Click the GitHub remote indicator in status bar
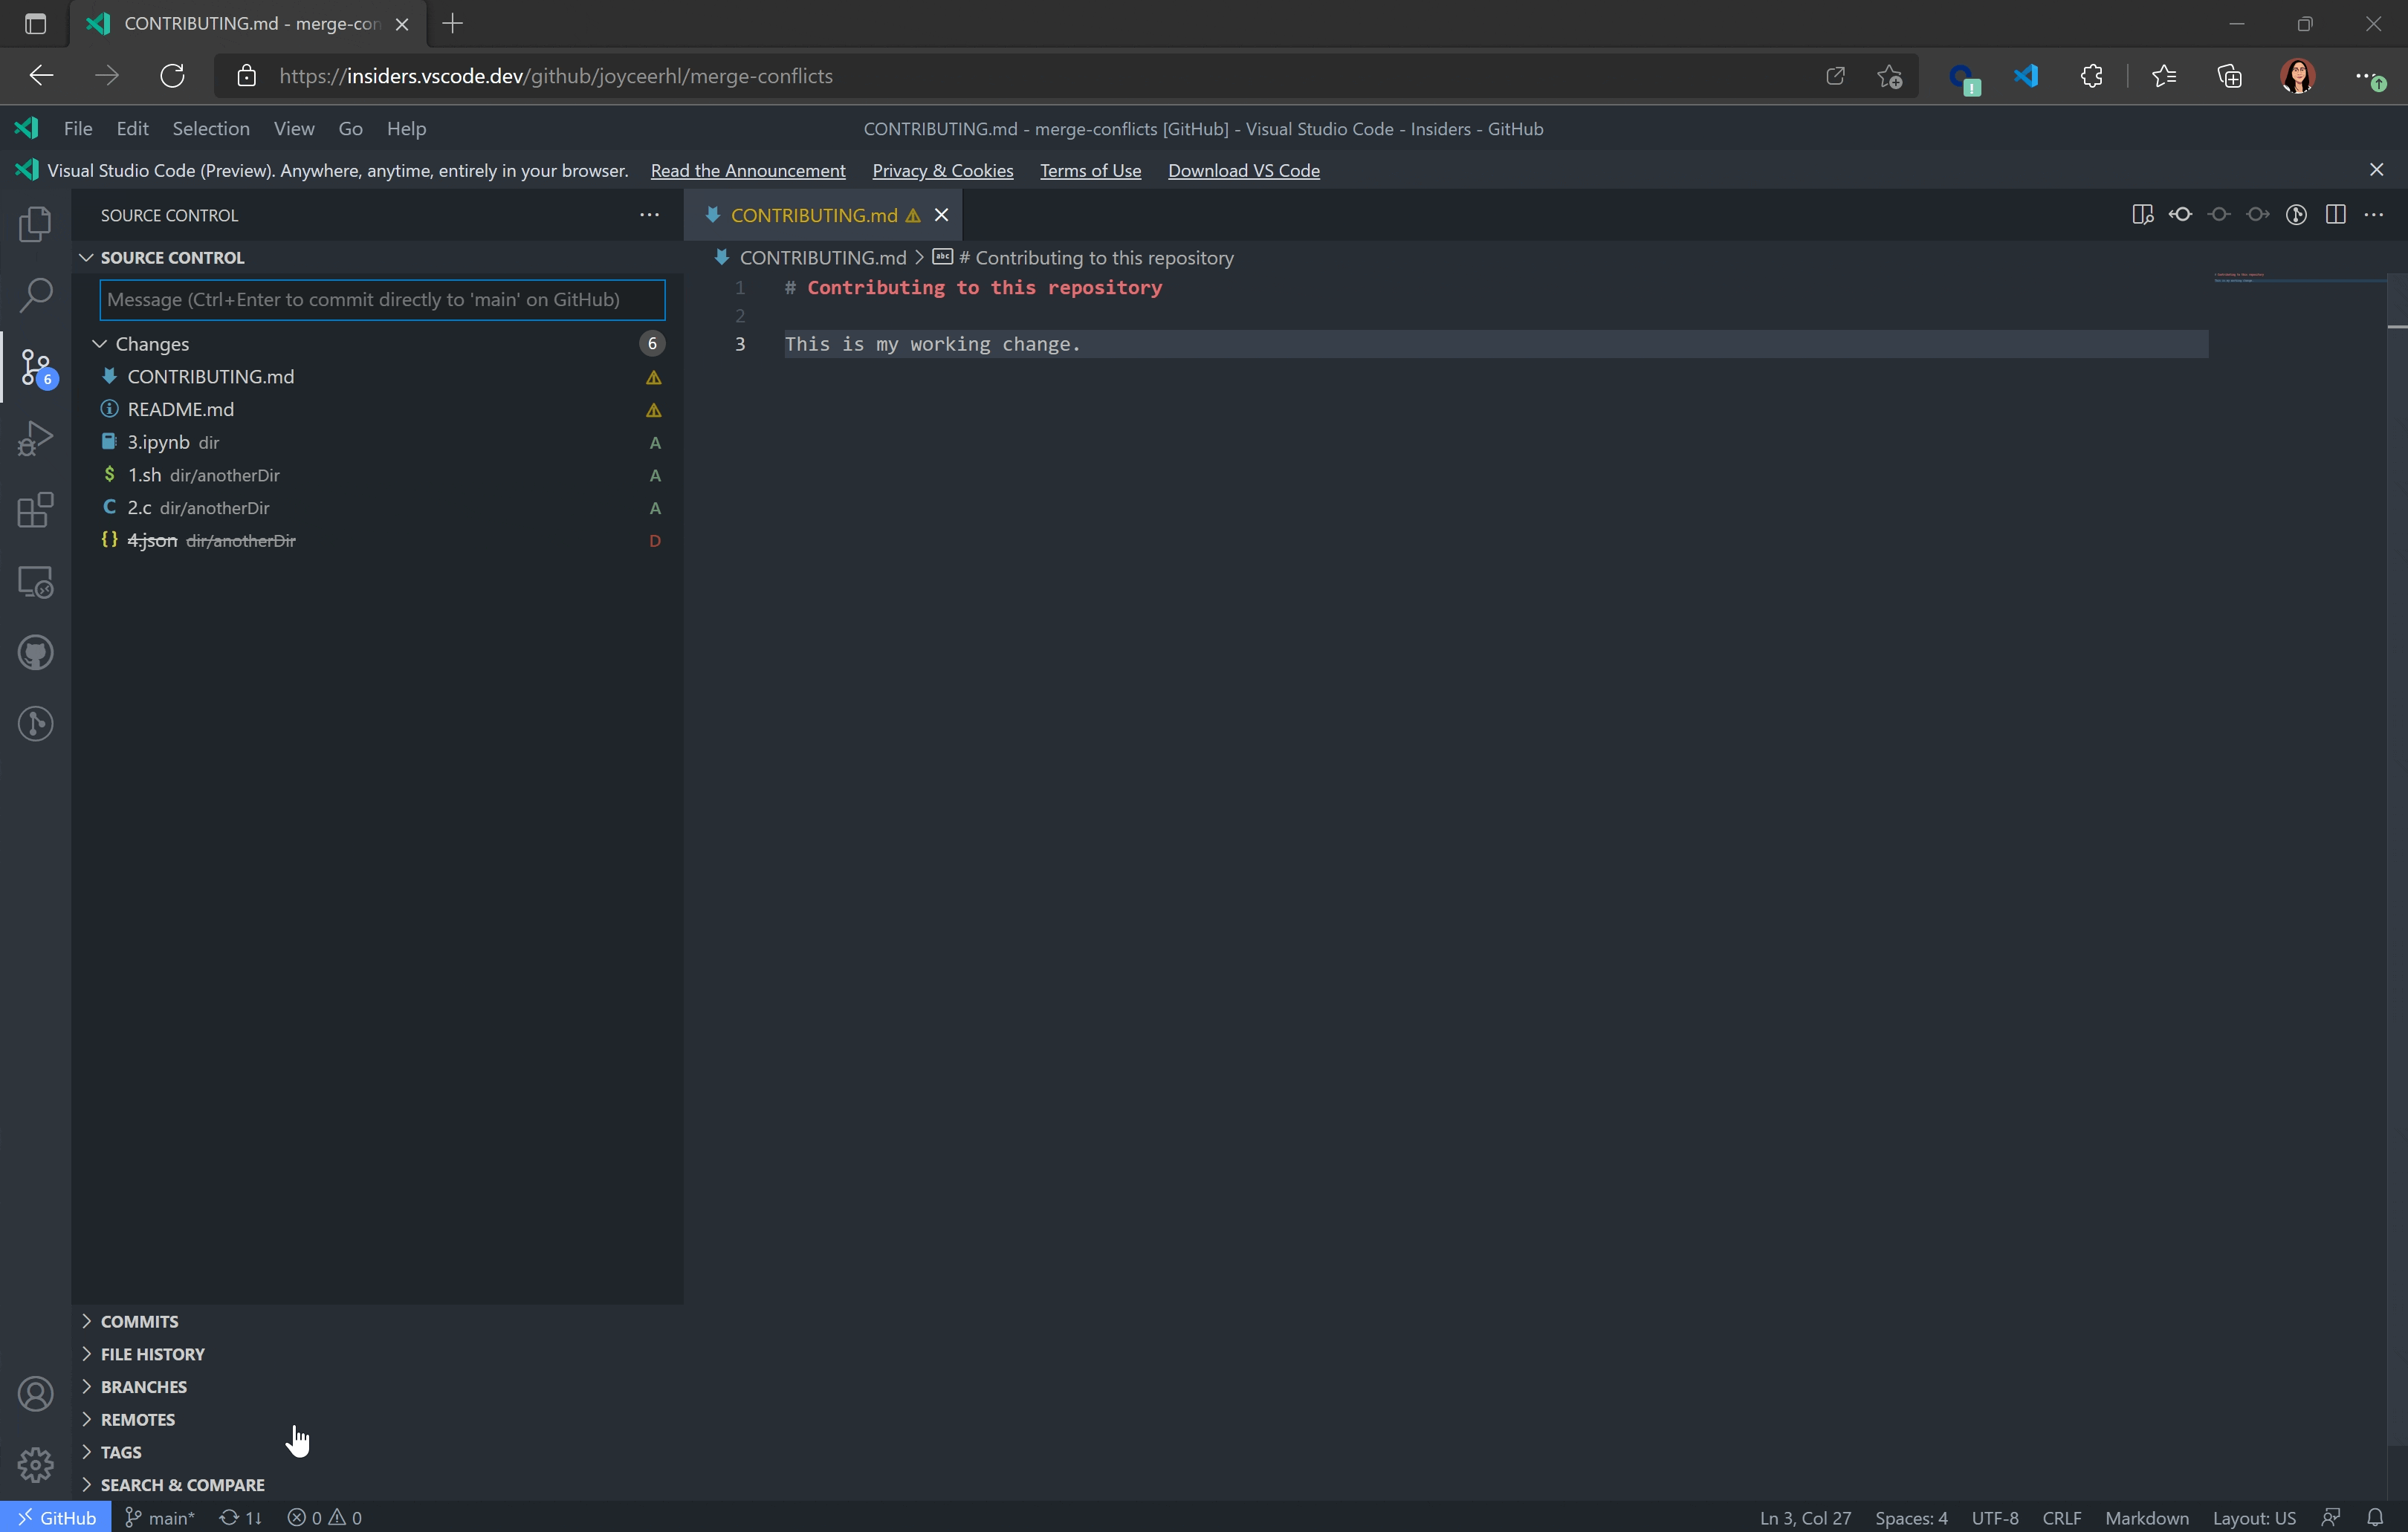The height and width of the screenshot is (1532, 2408). click(56, 1517)
